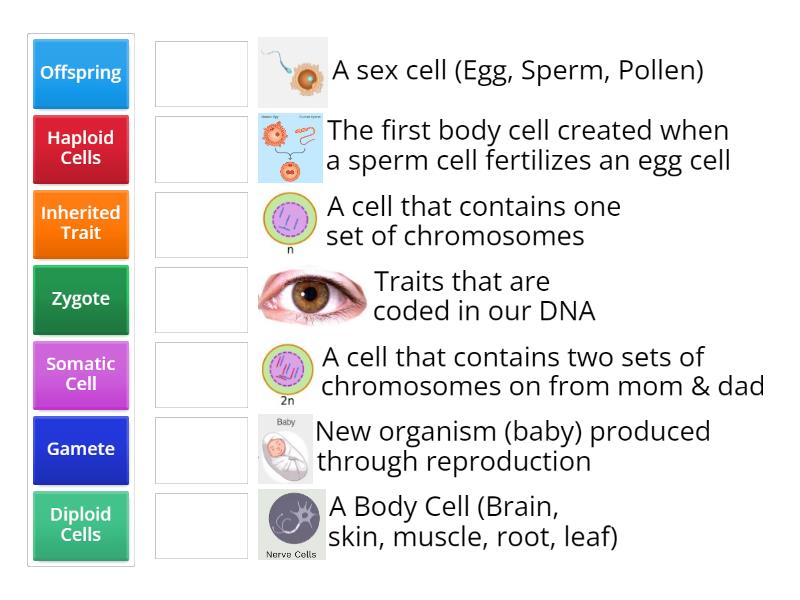Click the Zygote tile
The image size is (800, 600).
point(80,299)
